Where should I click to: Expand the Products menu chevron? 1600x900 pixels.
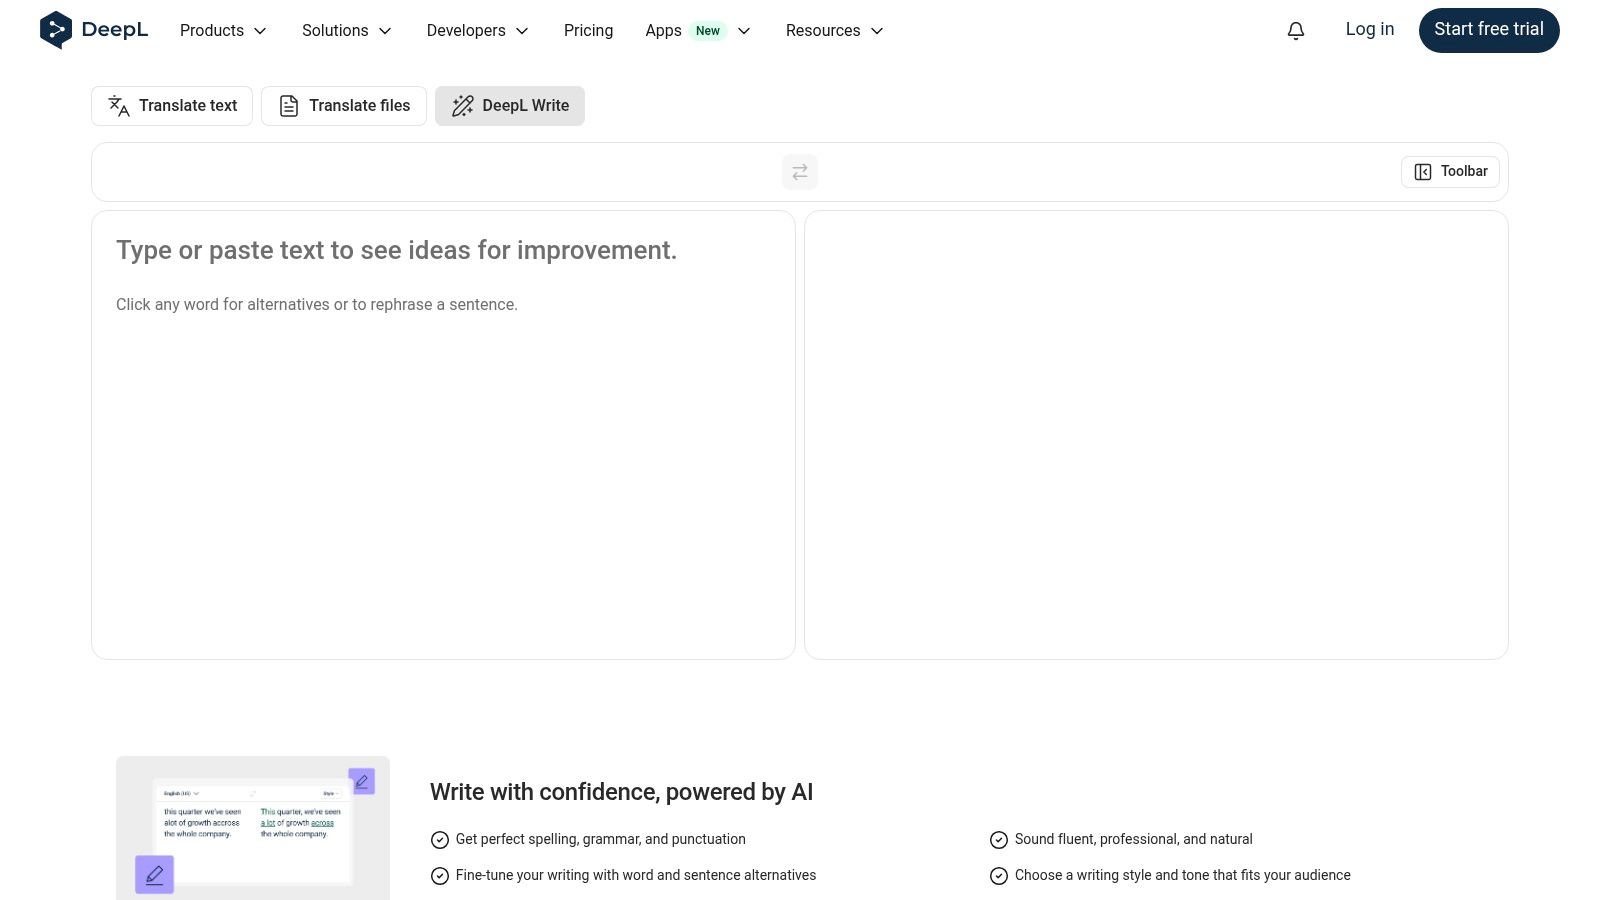point(260,31)
